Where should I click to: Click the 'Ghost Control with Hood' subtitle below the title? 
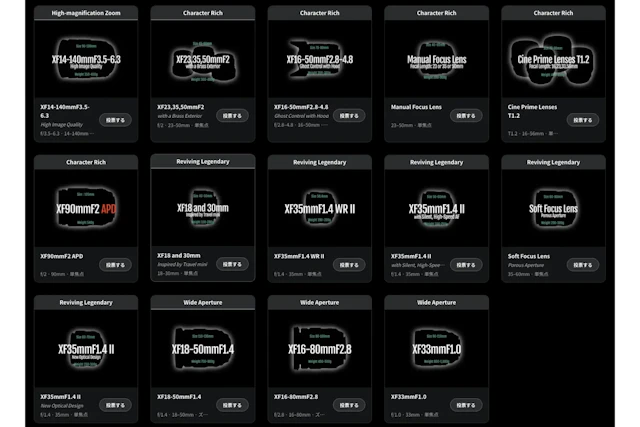point(301,116)
